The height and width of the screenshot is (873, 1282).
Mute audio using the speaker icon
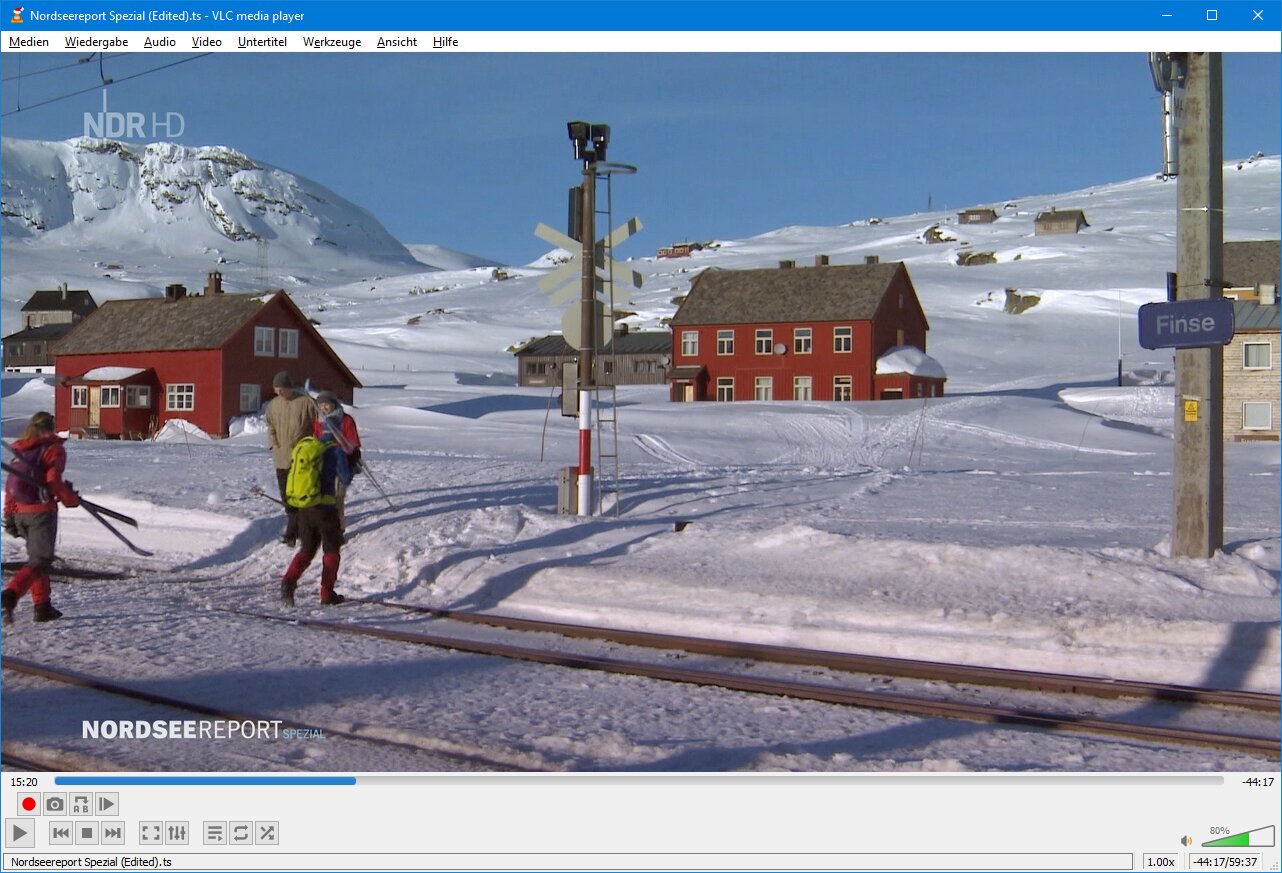coord(1186,841)
